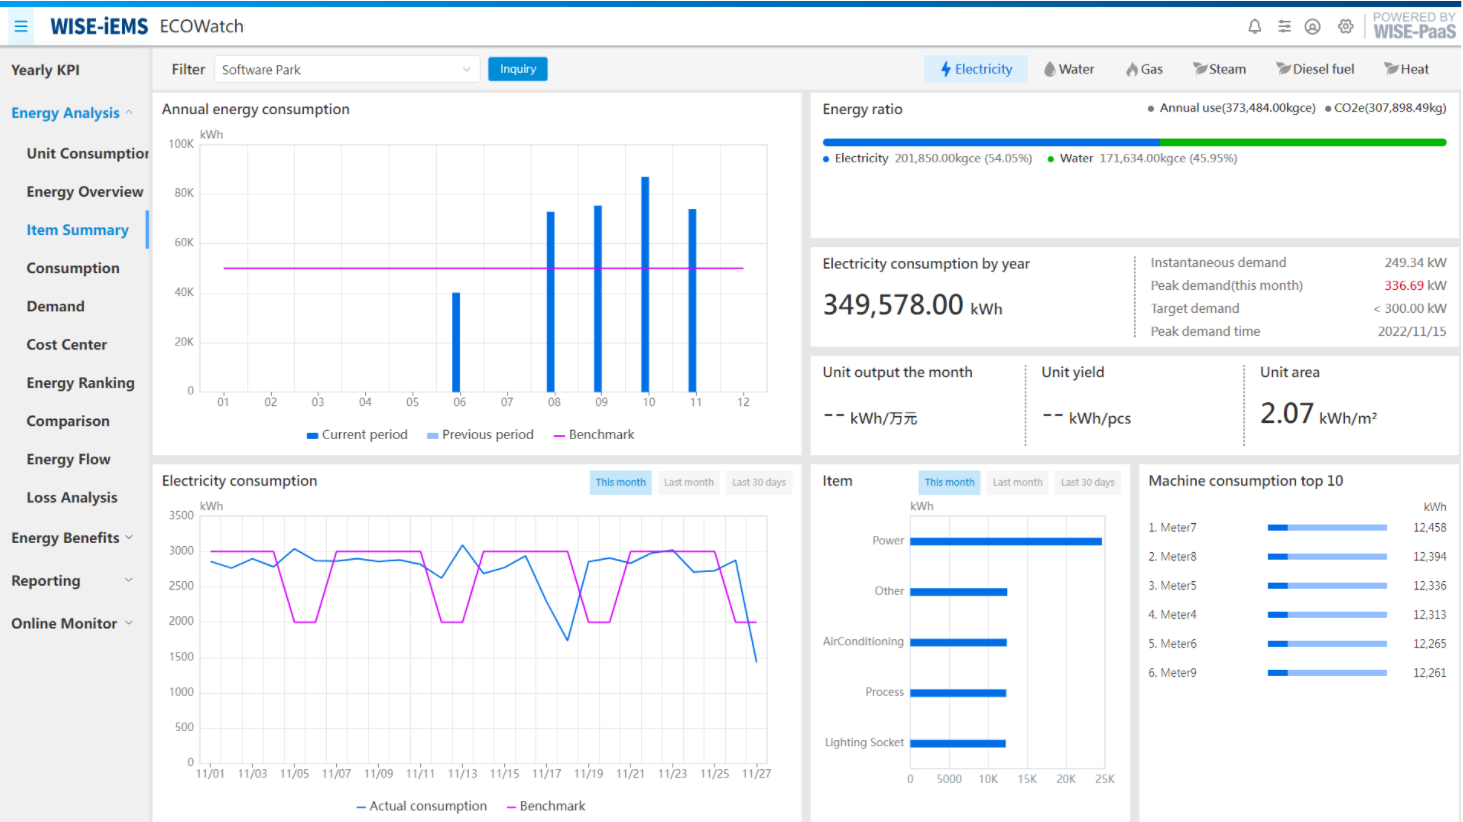Click the Meter7 consumption bar
The width and height of the screenshot is (1463, 822).
[x=1326, y=528]
